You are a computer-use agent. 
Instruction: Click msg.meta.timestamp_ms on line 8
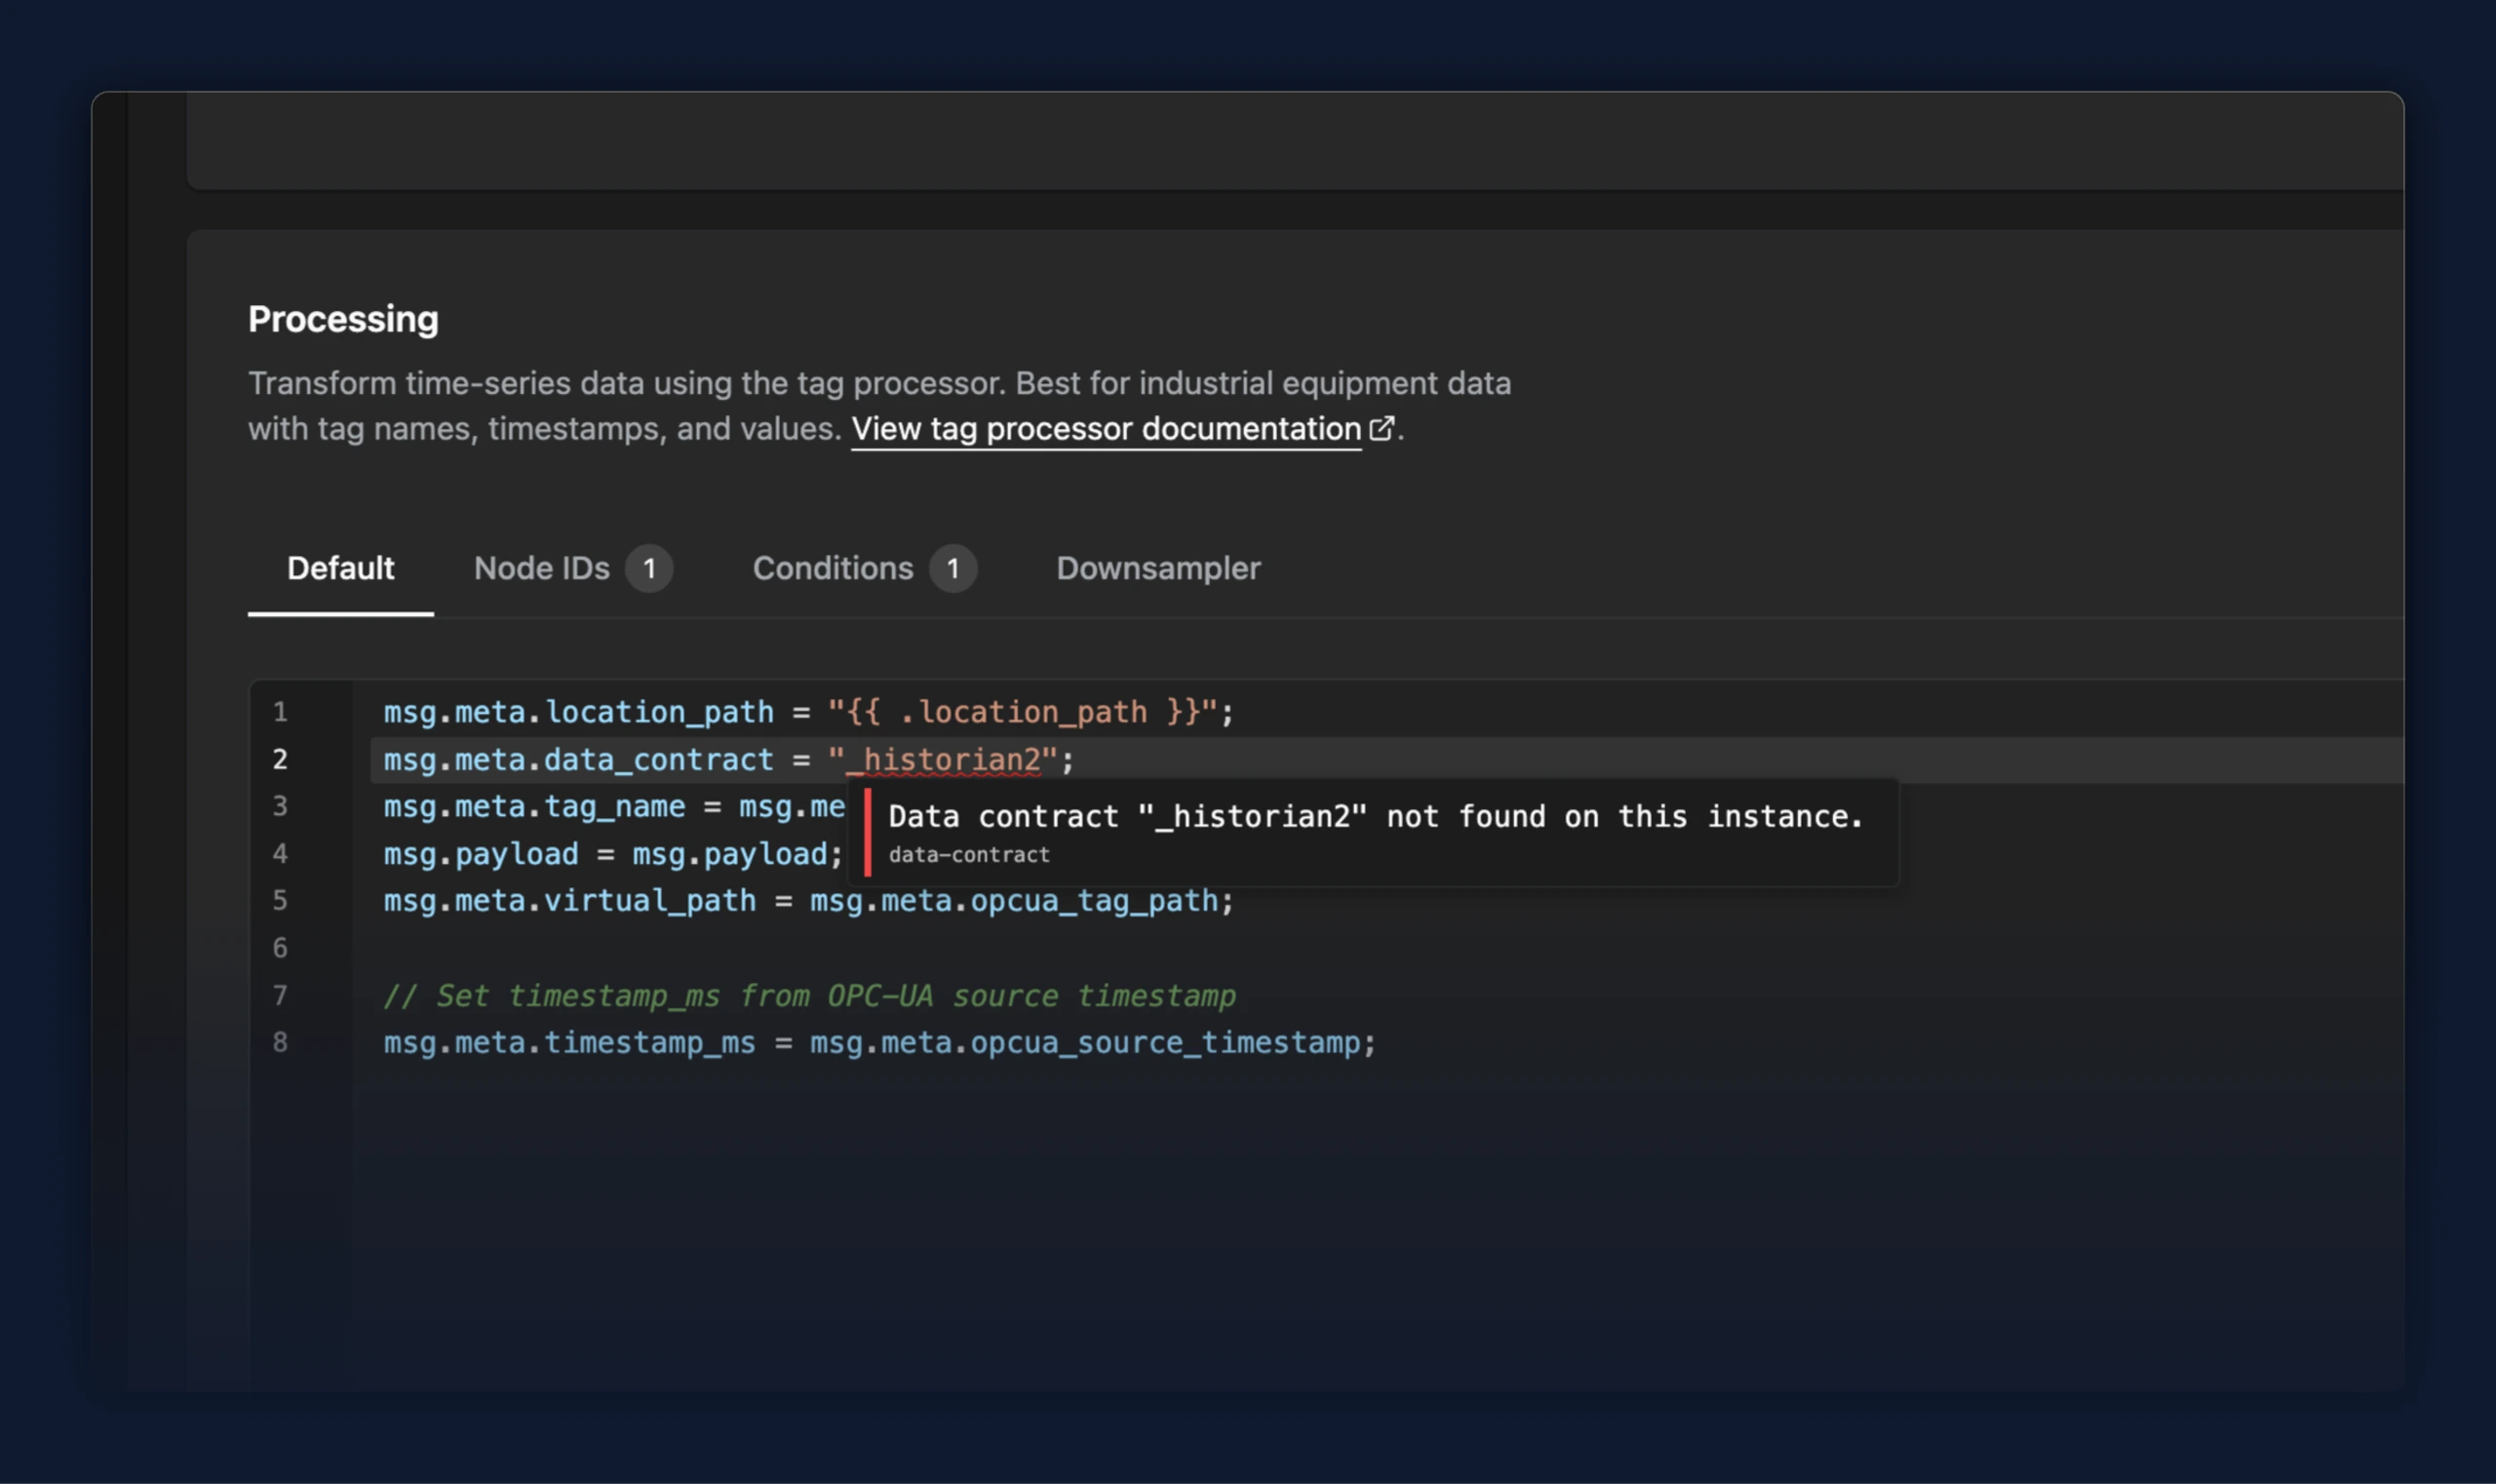point(570,1043)
